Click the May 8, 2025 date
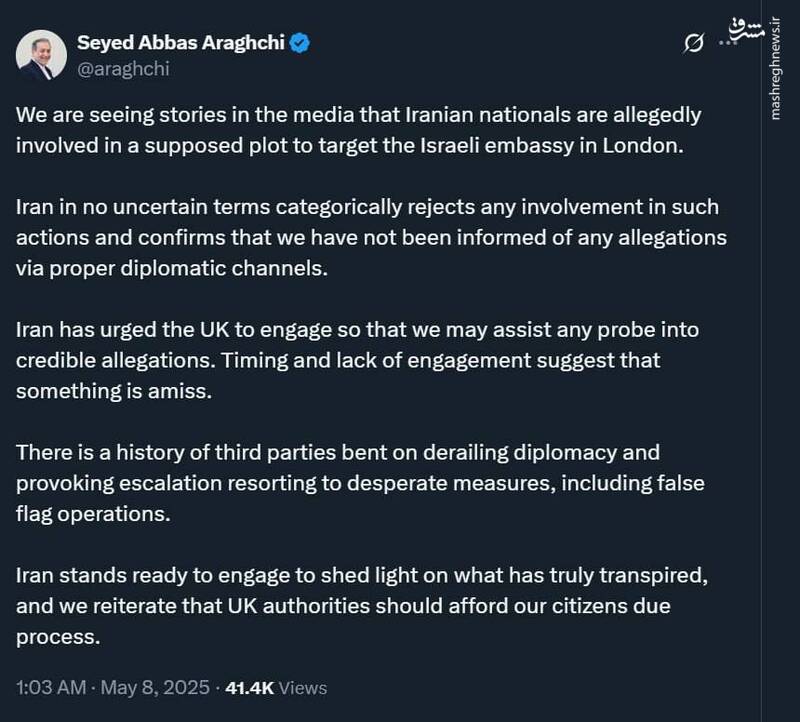Screen dimensions: 800x722 [159, 688]
